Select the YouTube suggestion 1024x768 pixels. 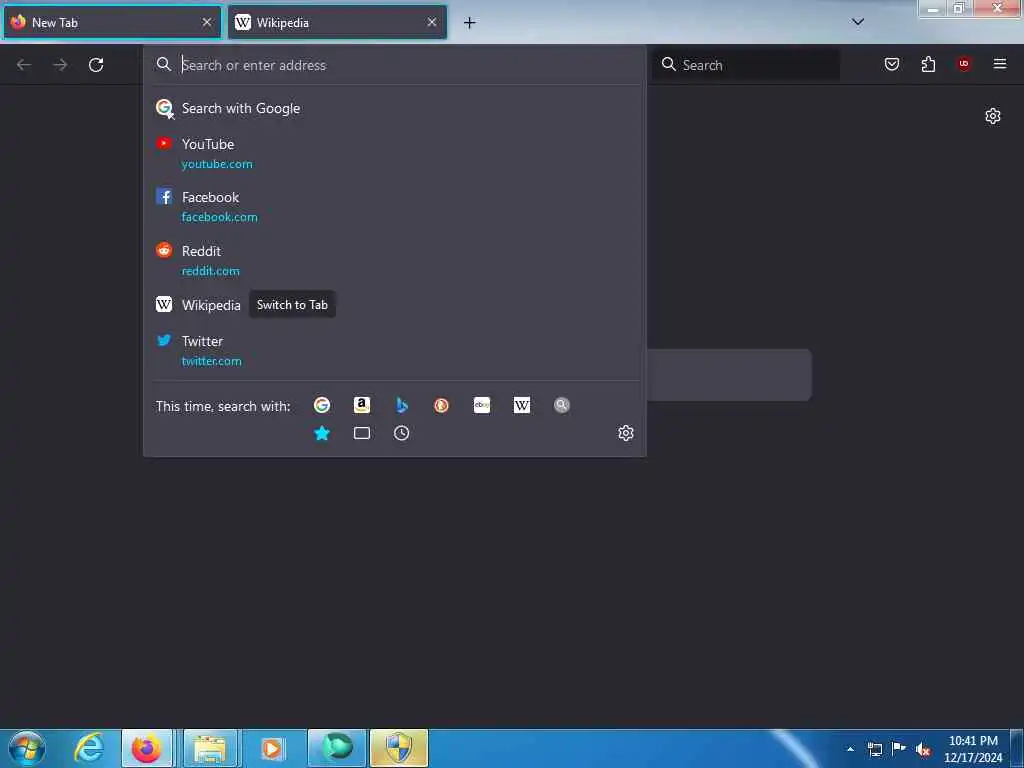click(x=394, y=153)
